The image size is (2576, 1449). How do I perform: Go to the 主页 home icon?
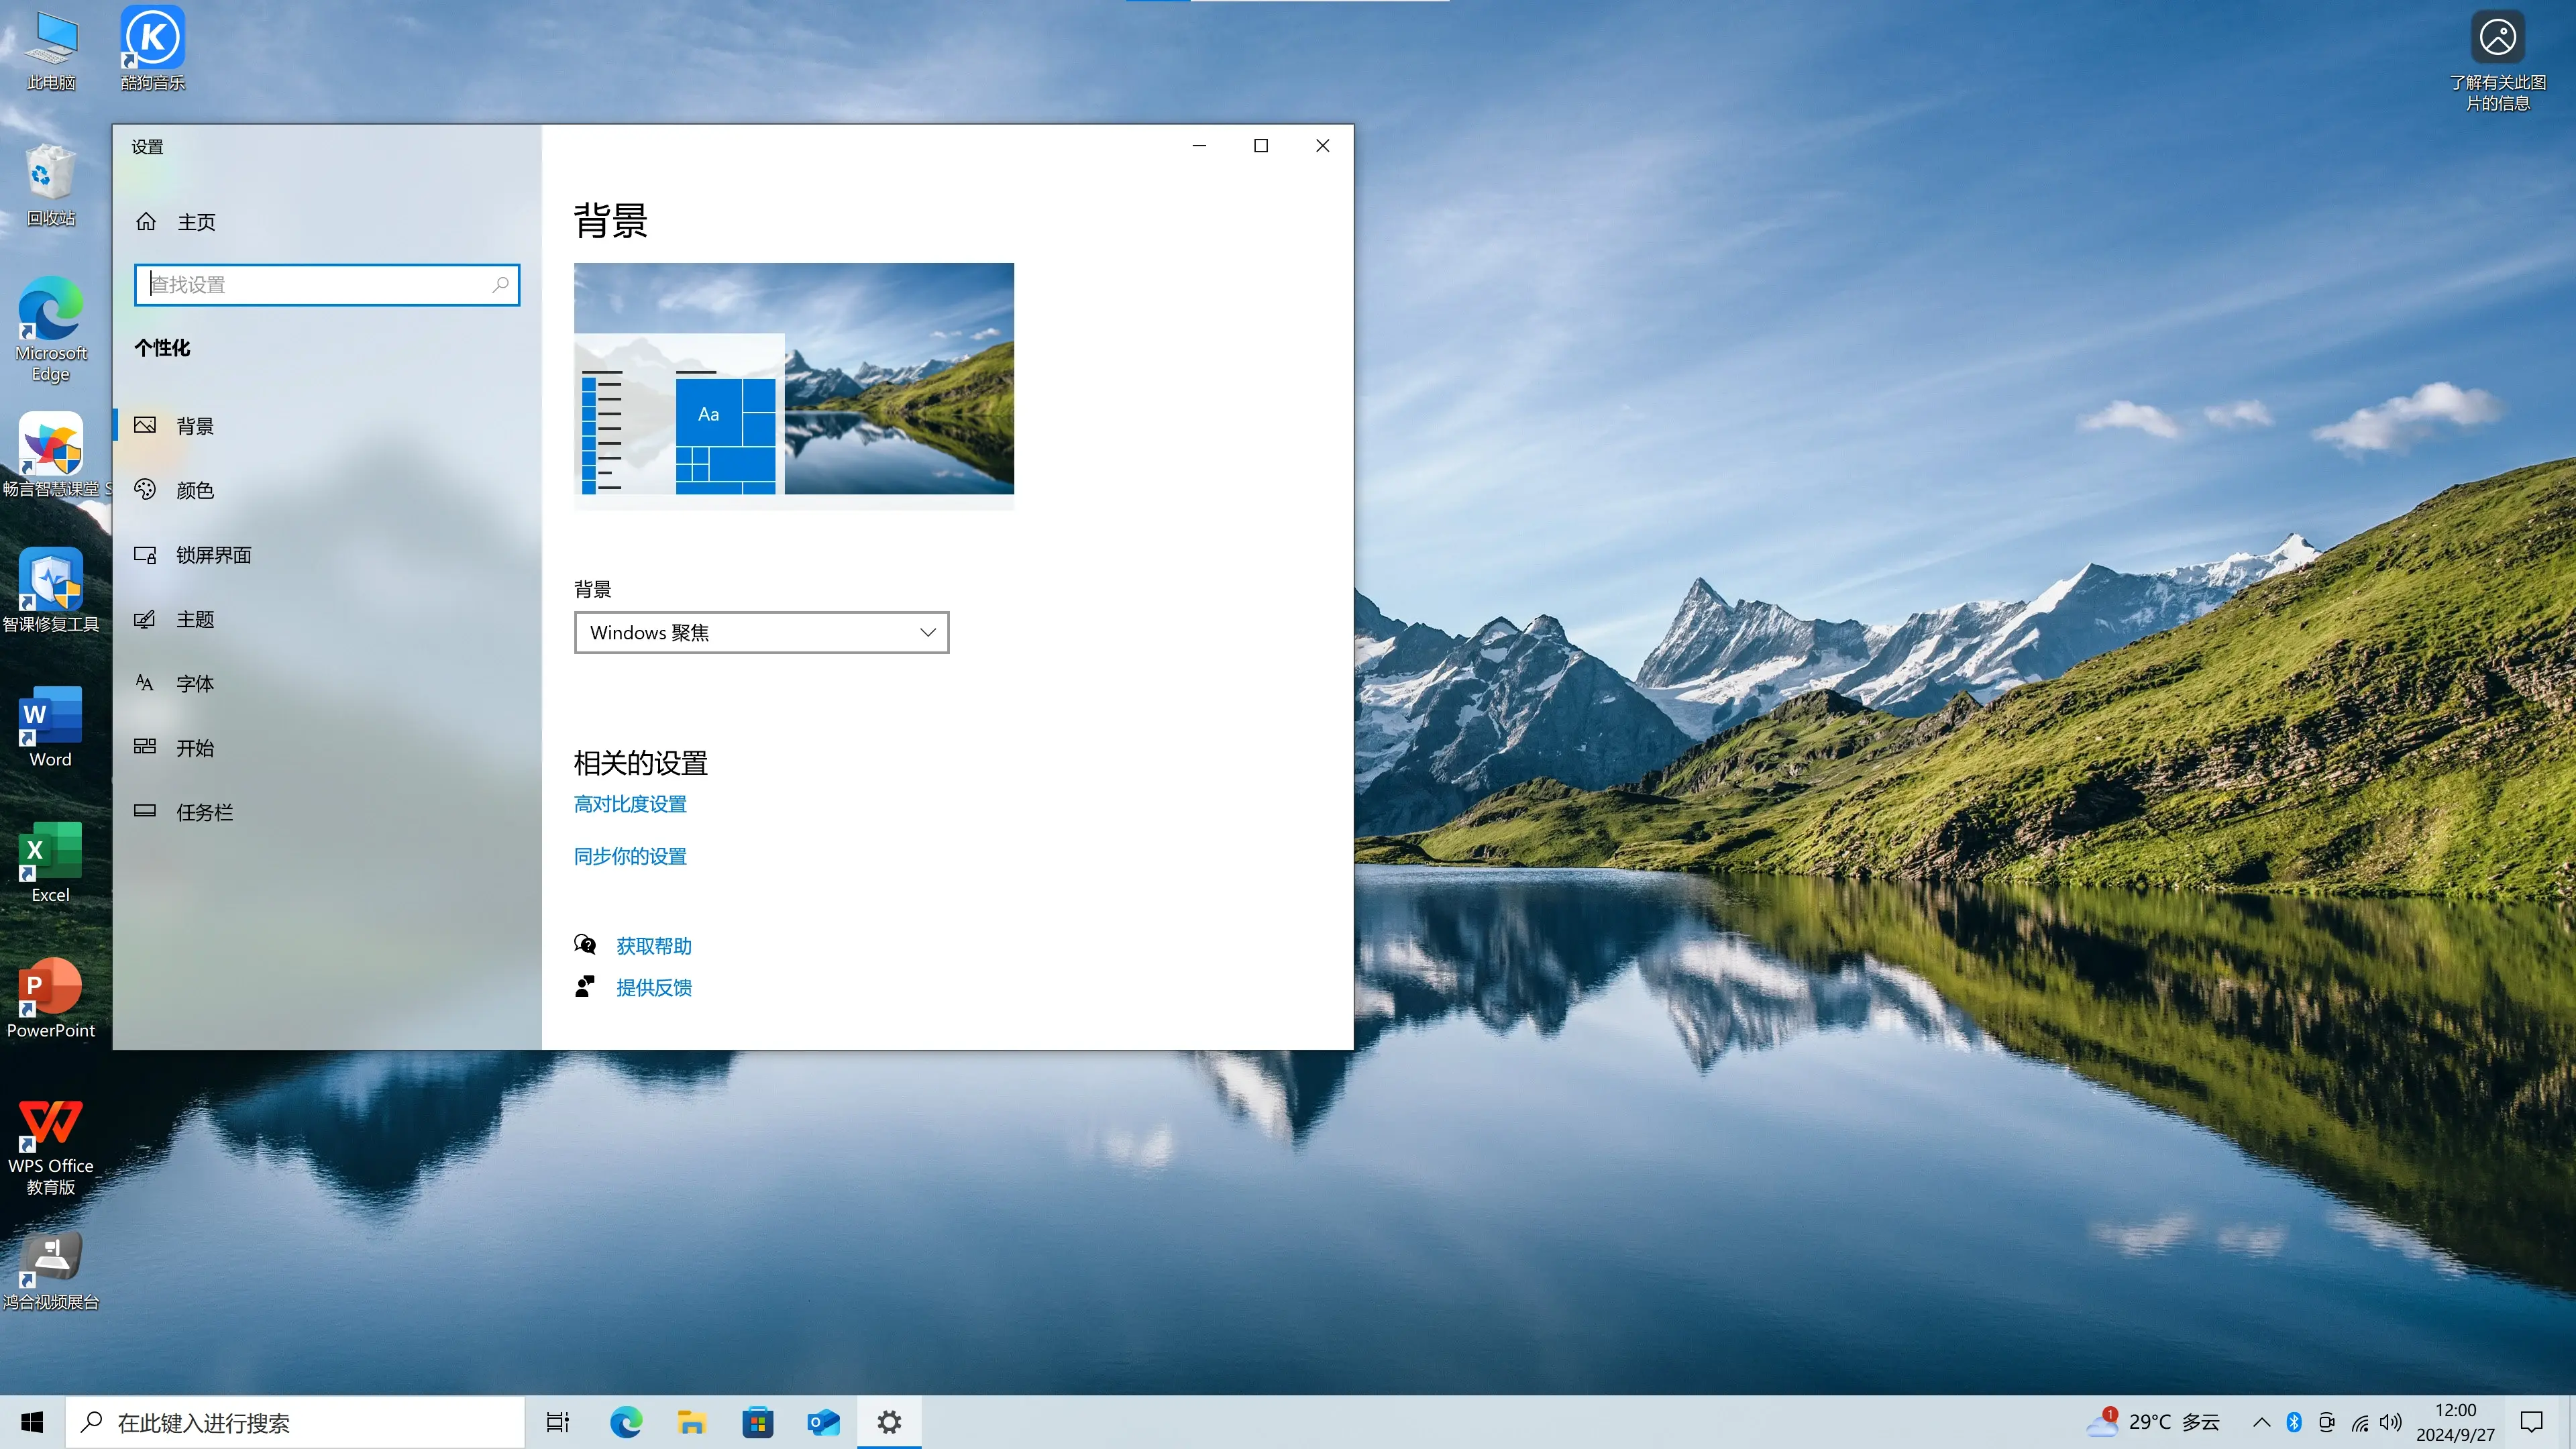pos(146,221)
